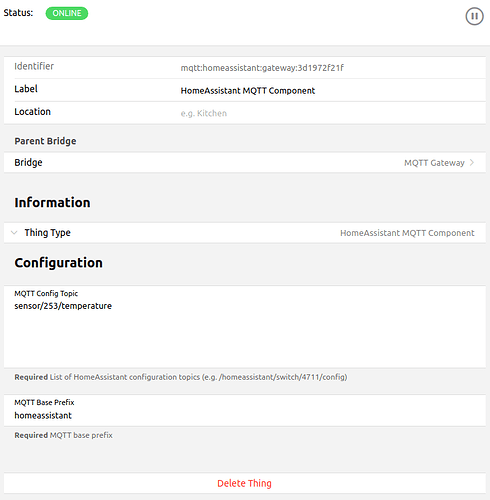Image resolution: width=490 pixels, height=500 pixels.
Task: Click the Delete Thing button
Action: pos(245,483)
